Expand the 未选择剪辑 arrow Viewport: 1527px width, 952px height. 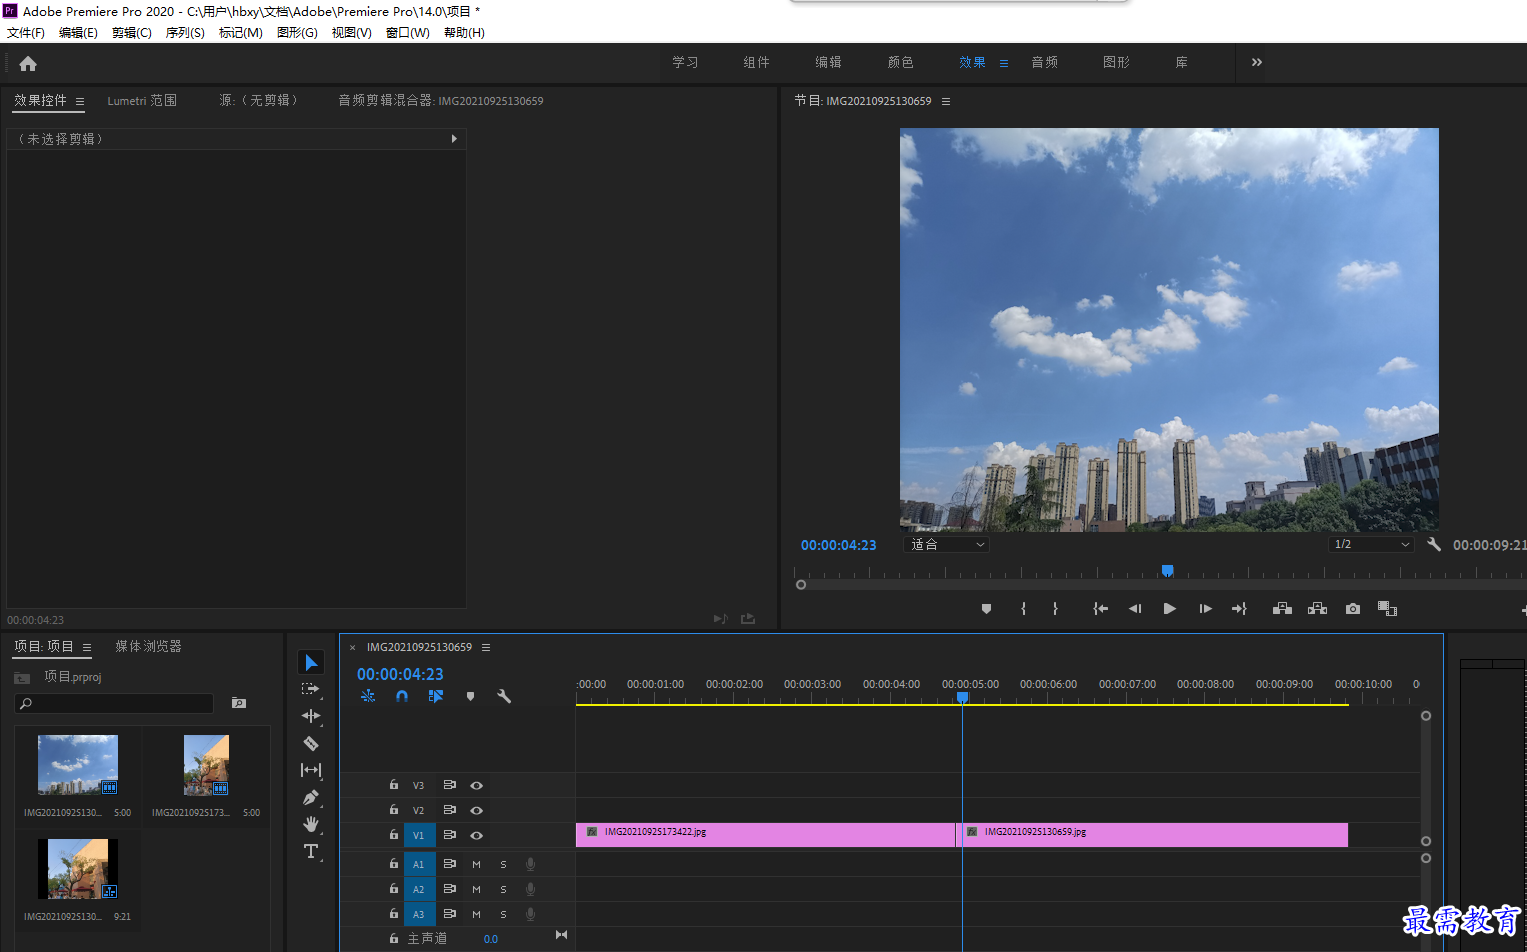pos(454,139)
